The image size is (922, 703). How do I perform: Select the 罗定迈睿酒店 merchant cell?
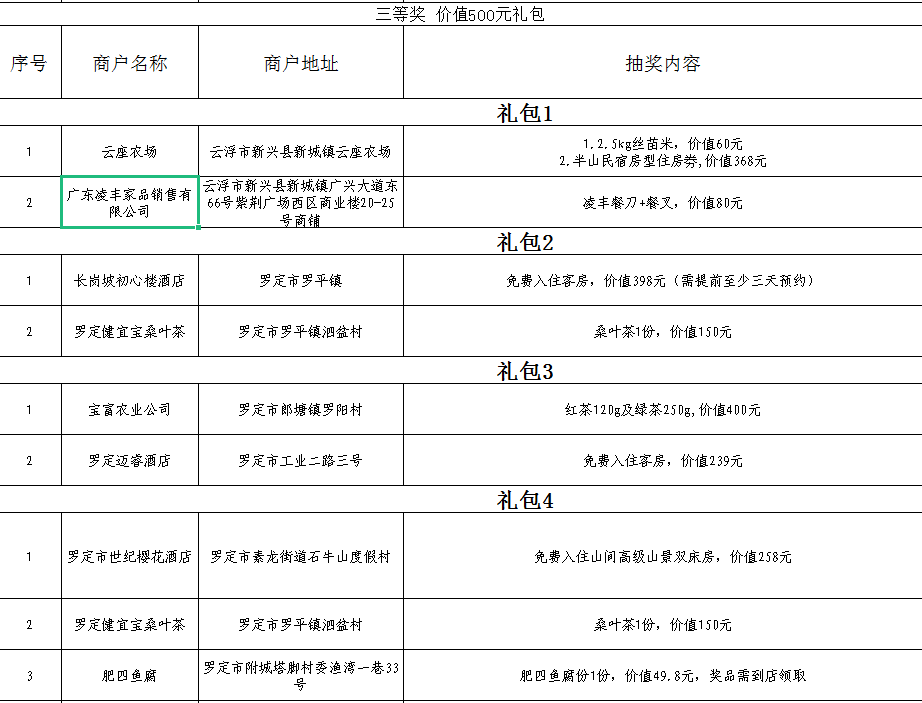(130, 461)
